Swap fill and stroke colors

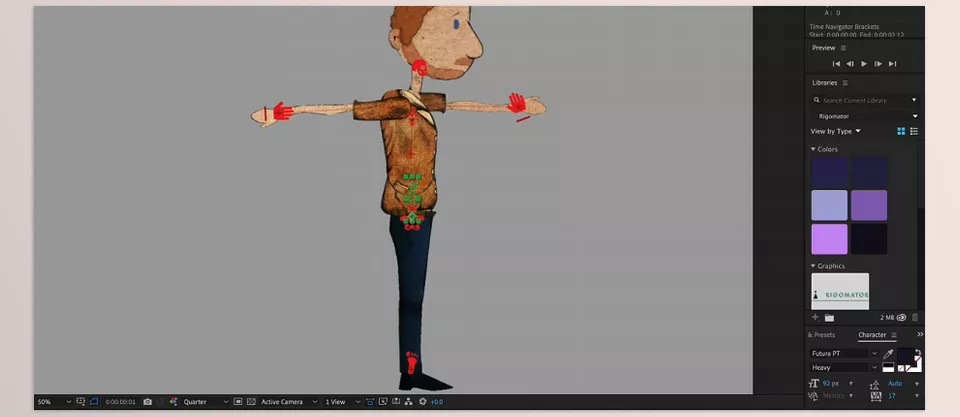click(918, 353)
